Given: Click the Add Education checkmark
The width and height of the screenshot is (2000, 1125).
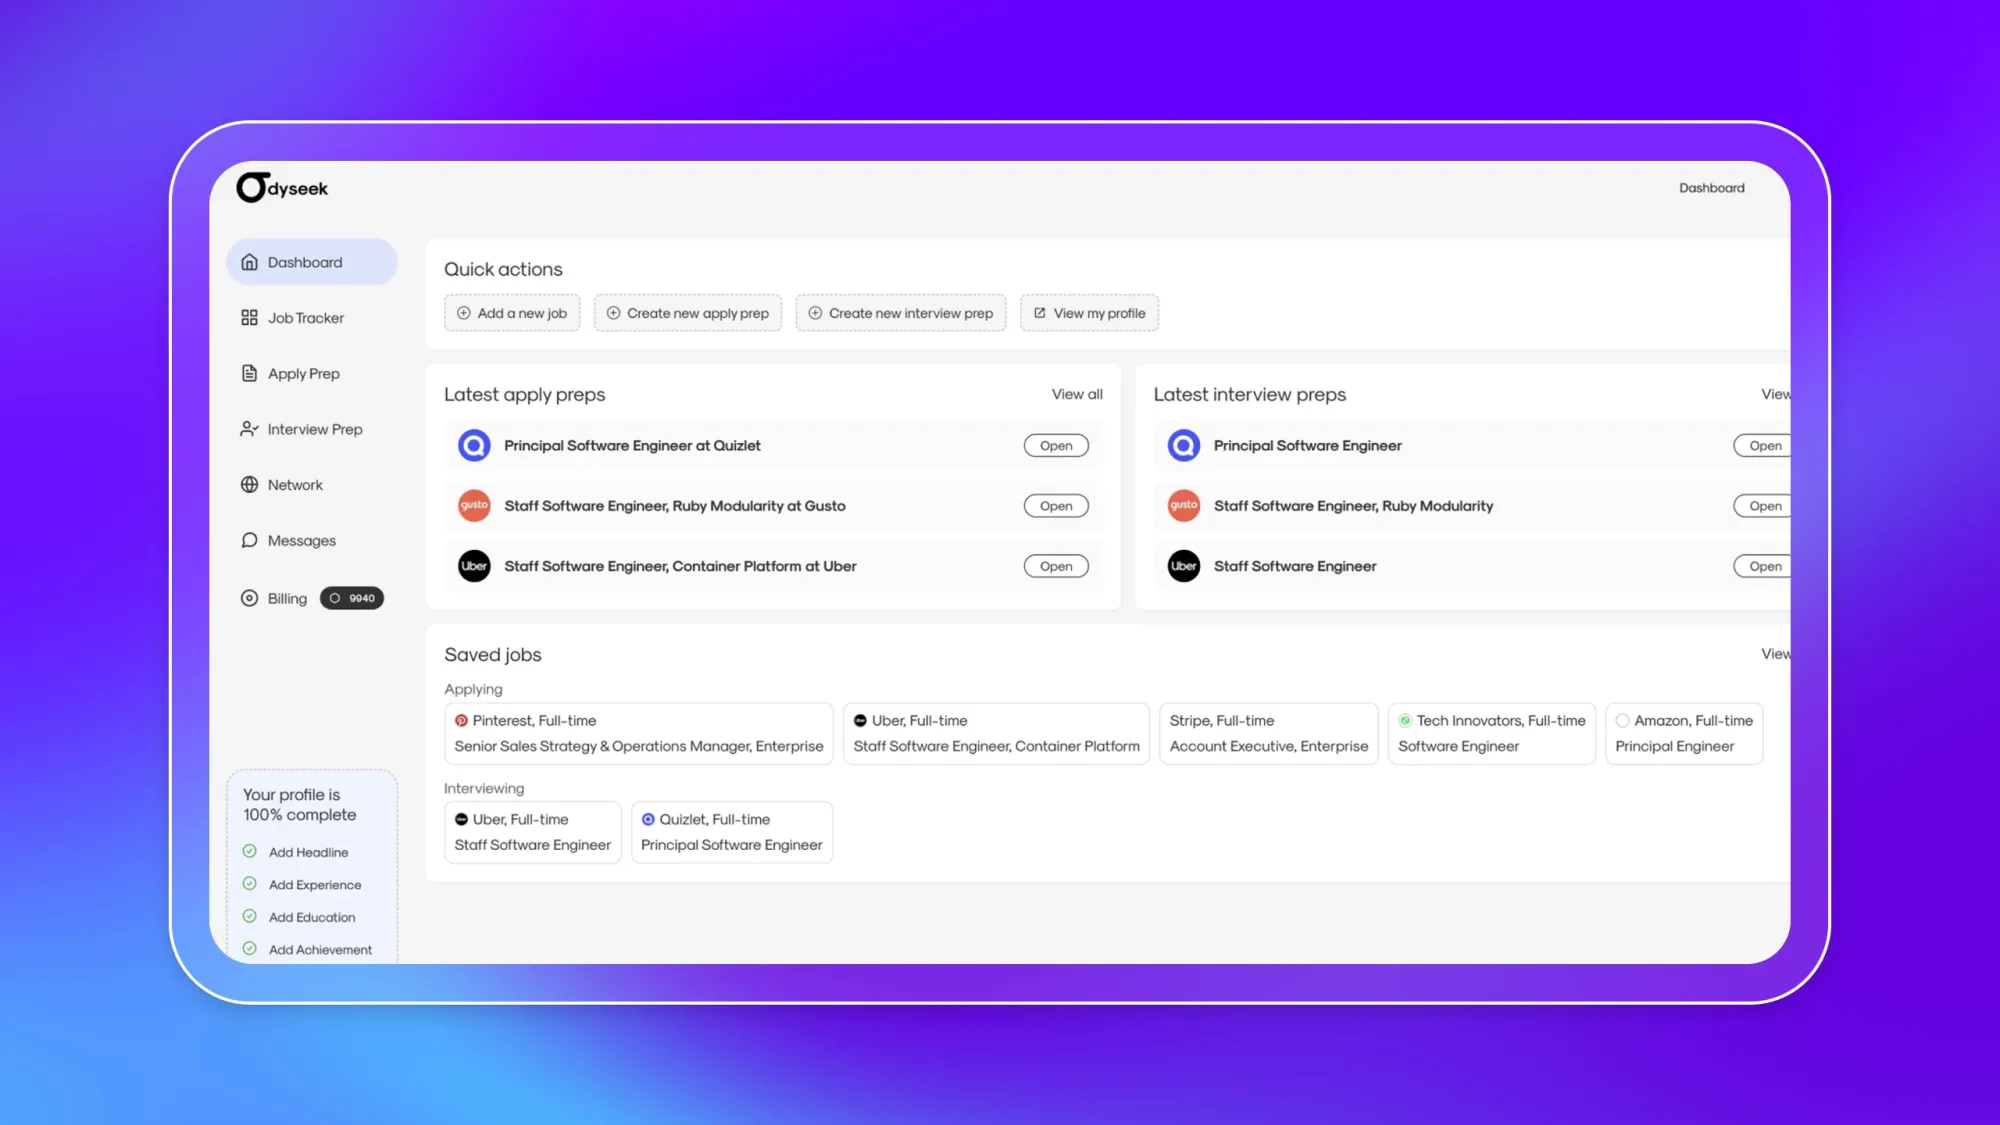Looking at the screenshot, I should tap(250, 916).
